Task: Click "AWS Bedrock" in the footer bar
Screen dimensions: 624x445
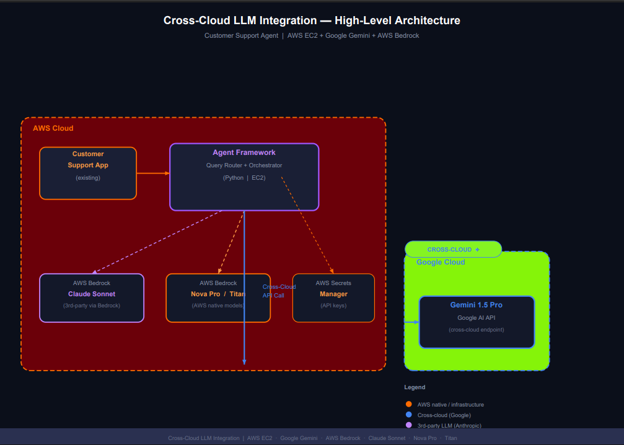Action: click(343, 438)
